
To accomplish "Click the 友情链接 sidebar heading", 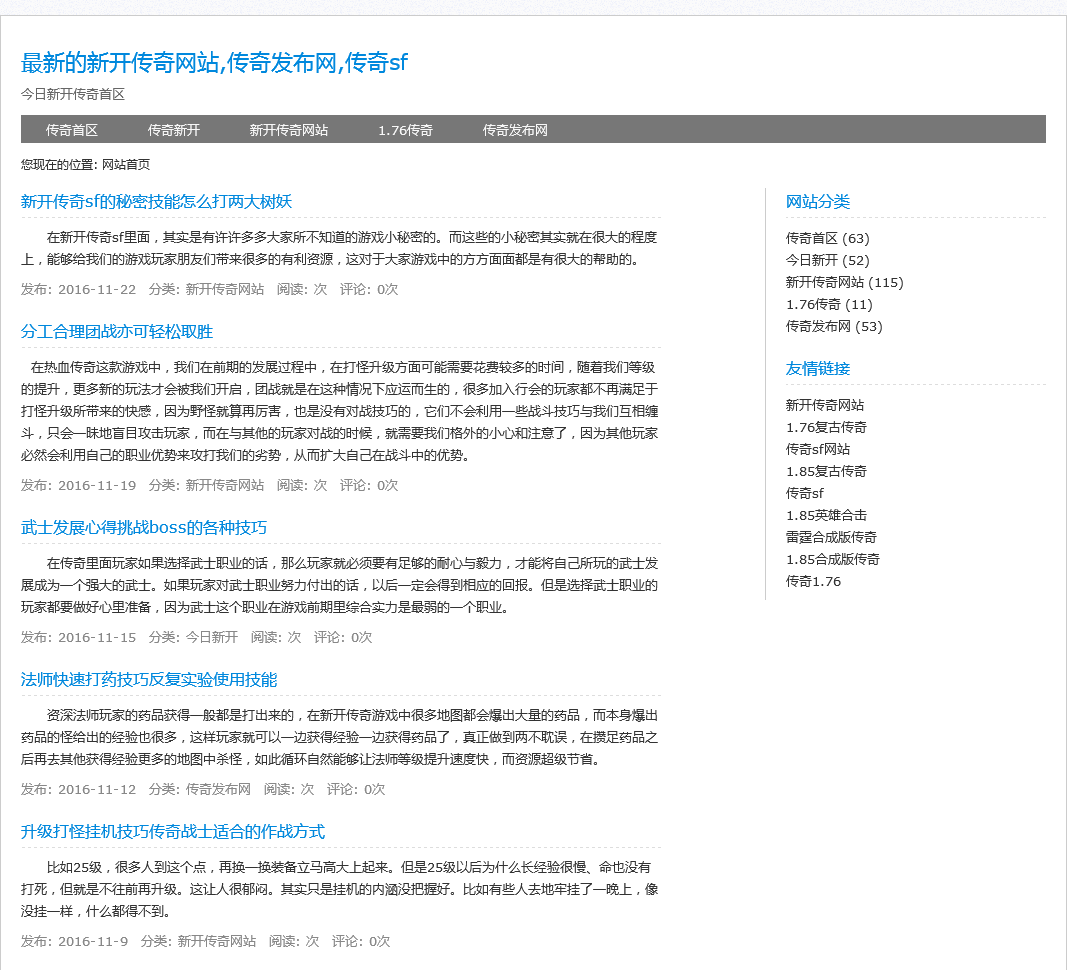I will point(818,368).
